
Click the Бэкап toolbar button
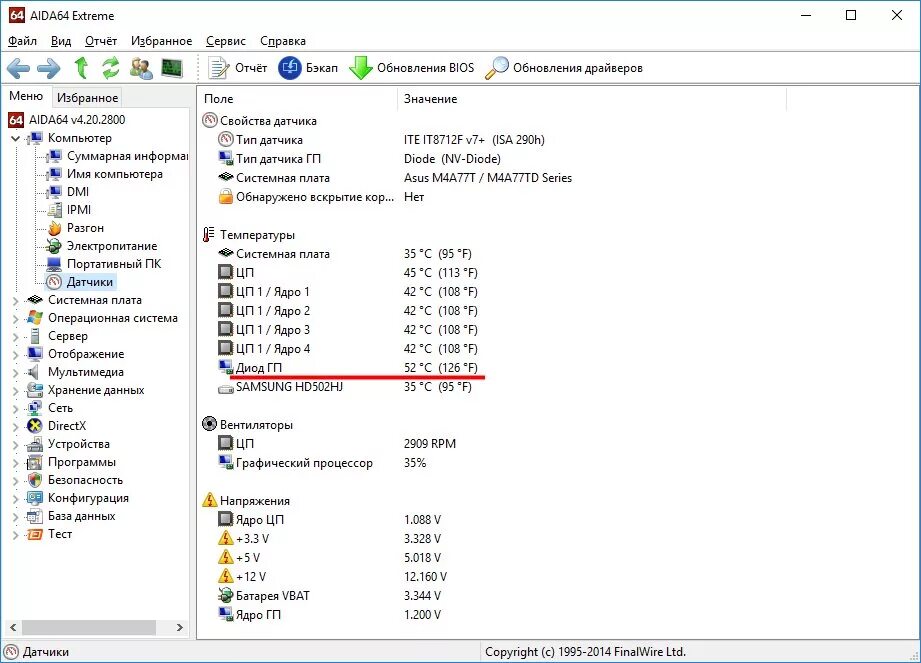click(x=308, y=68)
